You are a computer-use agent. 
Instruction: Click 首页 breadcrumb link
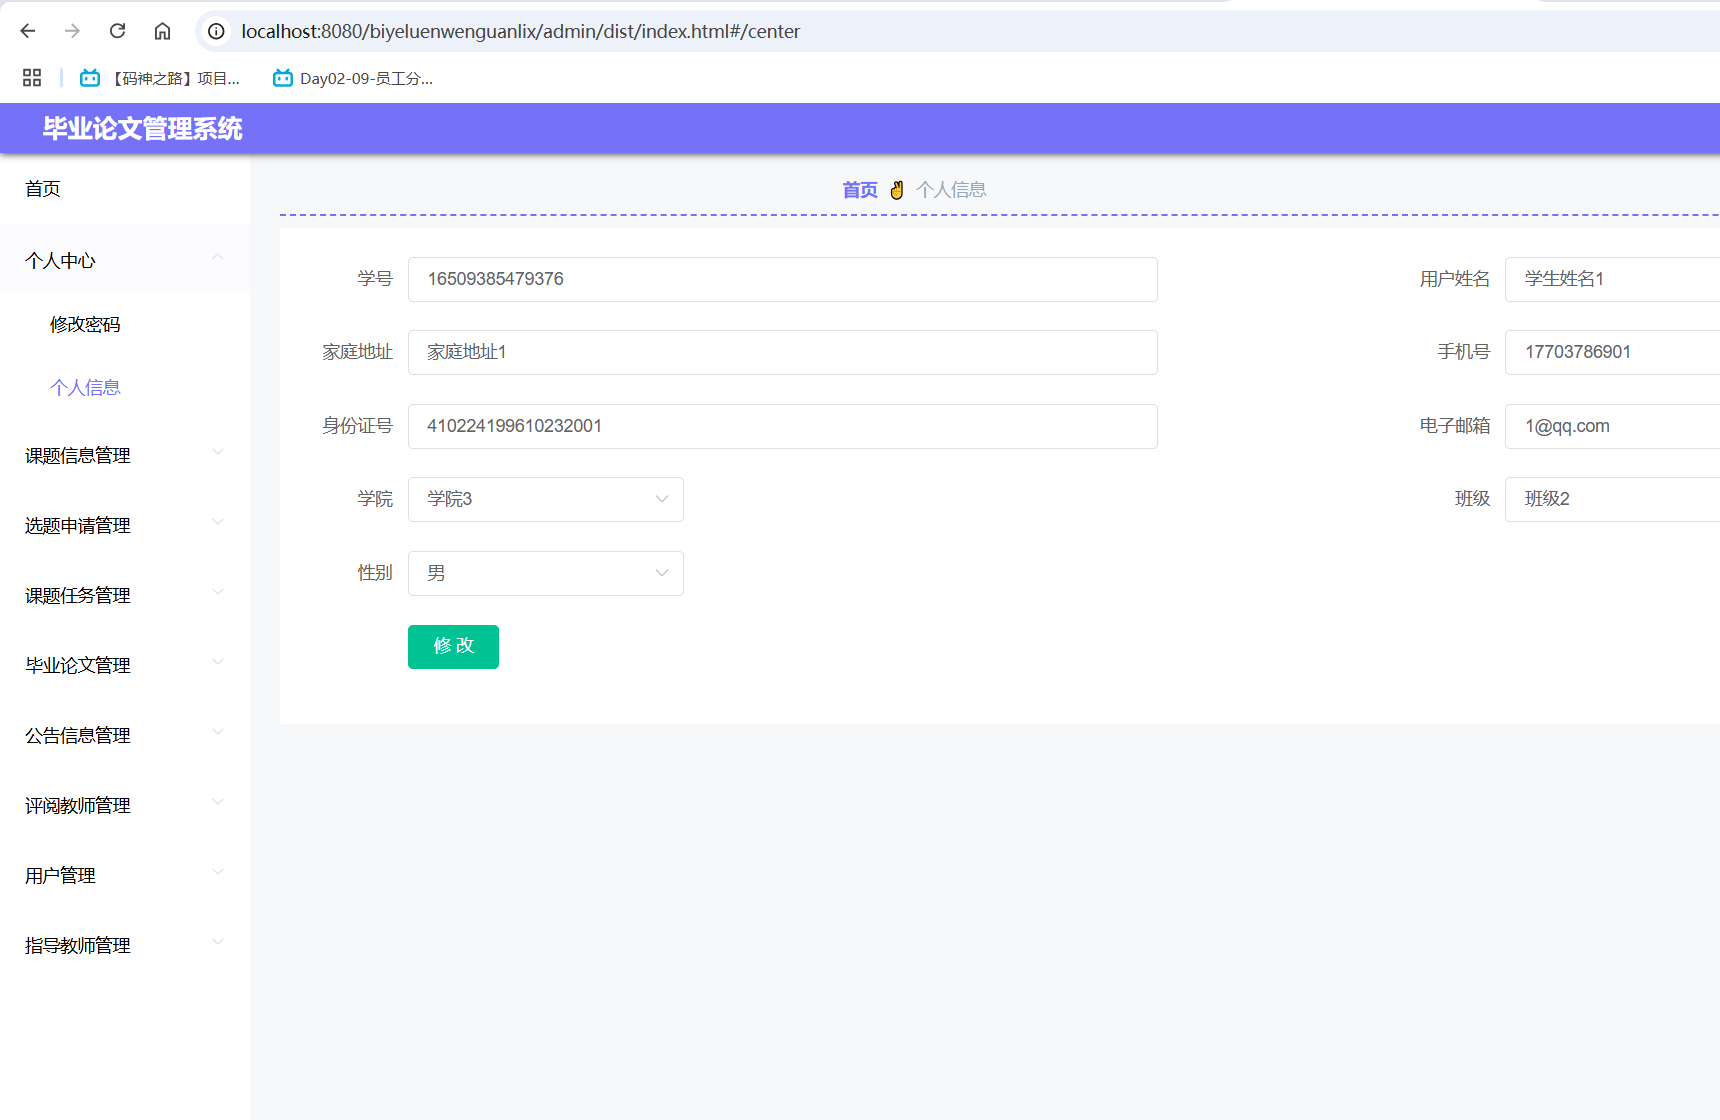860,190
